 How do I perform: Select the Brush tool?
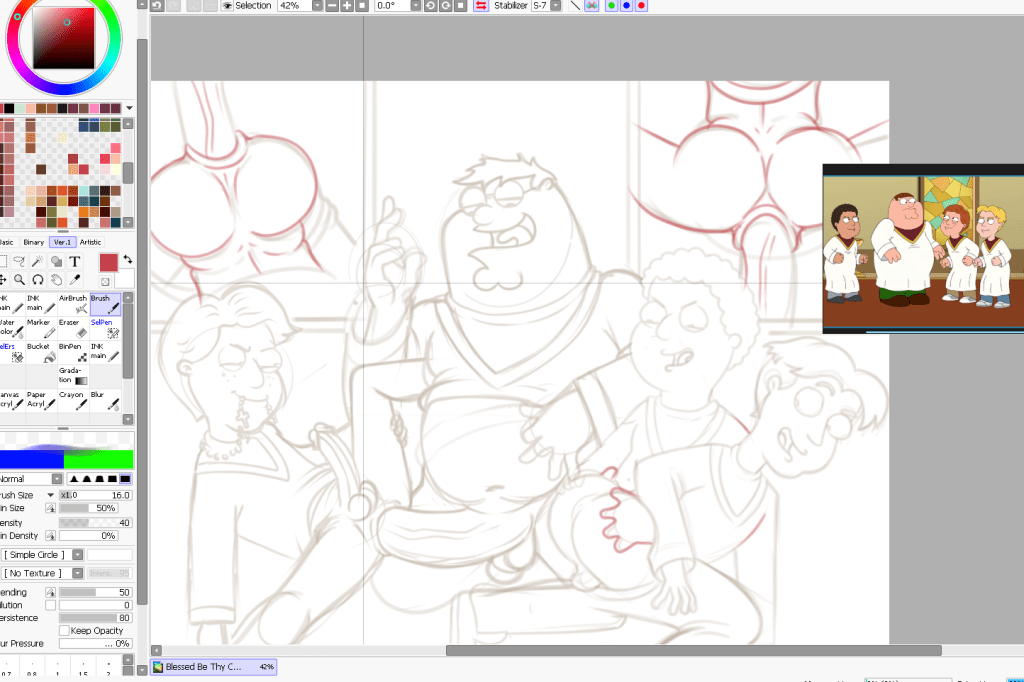105,304
